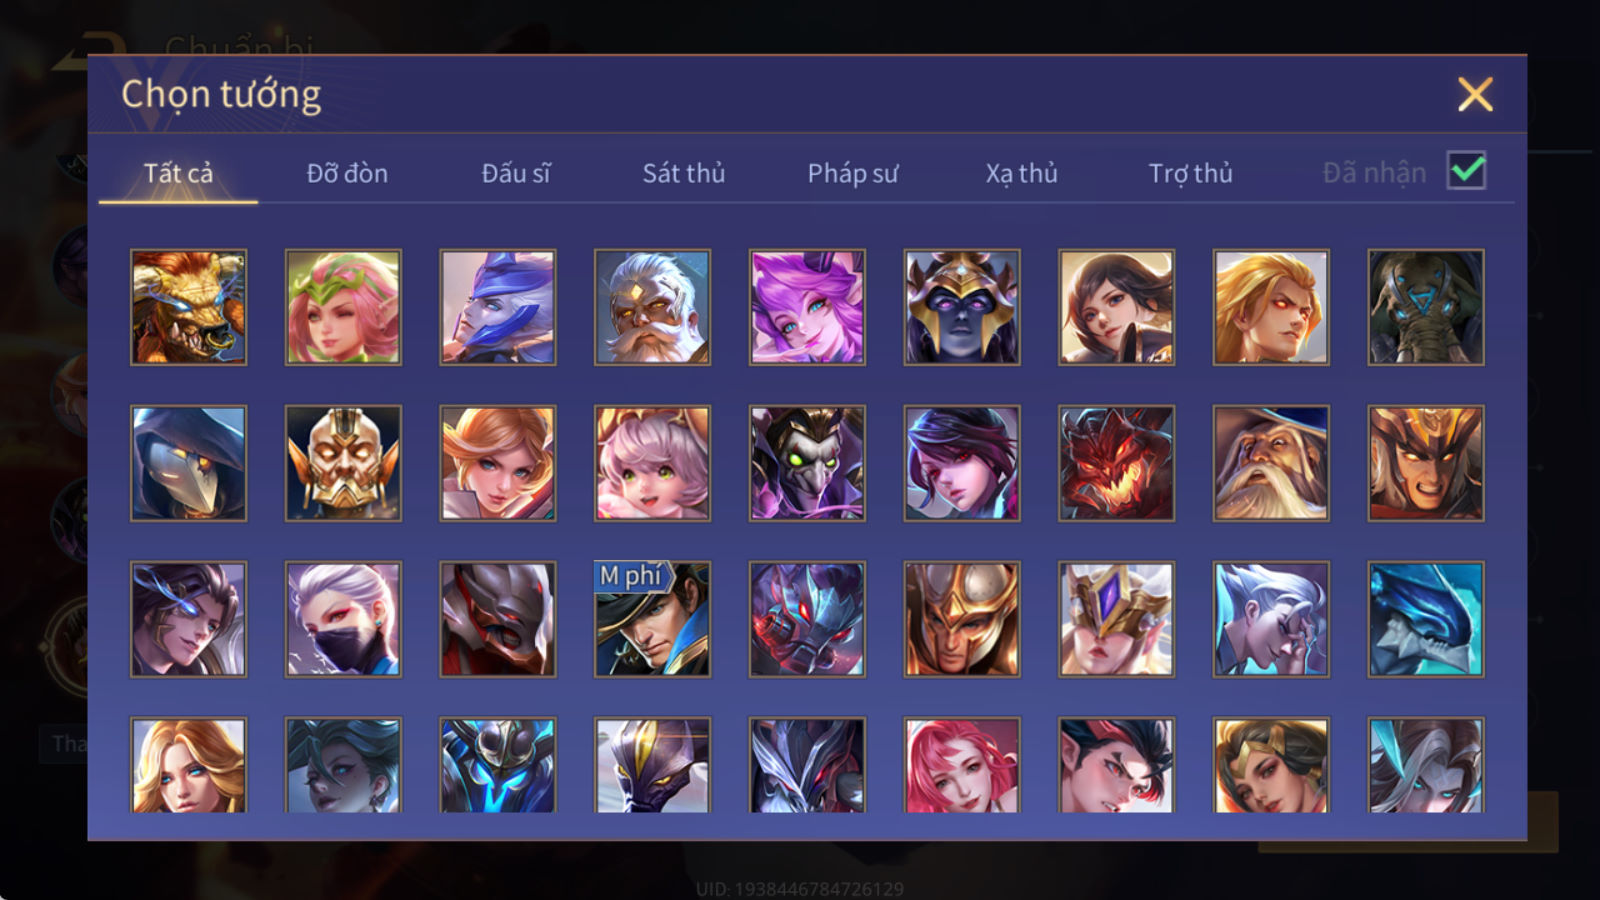Viewport: 1600px width, 900px height.
Task: Choose the golden-masked bald hero portrait
Action: click(x=343, y=463)
